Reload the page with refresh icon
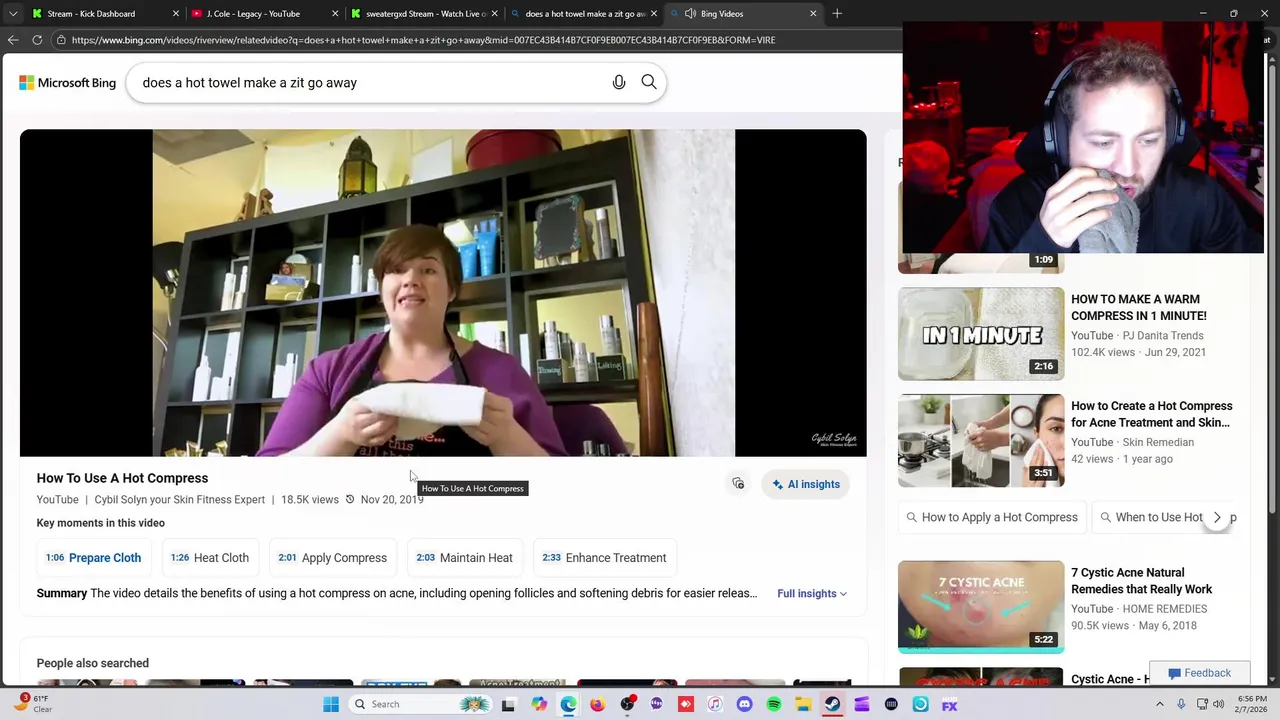1280x720 pixels. [37, 40]
